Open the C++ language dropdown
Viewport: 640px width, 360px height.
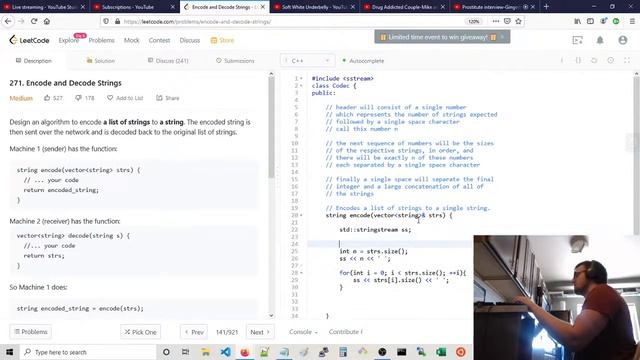tap(307, 60)
